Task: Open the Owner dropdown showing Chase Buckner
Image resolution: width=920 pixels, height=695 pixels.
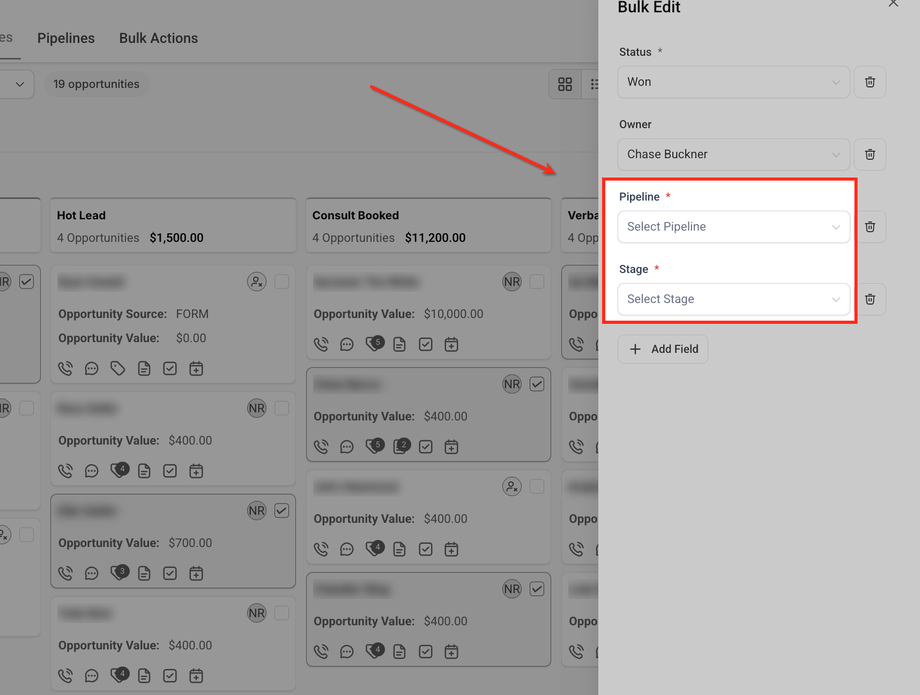Action: (x=733, y=154)
